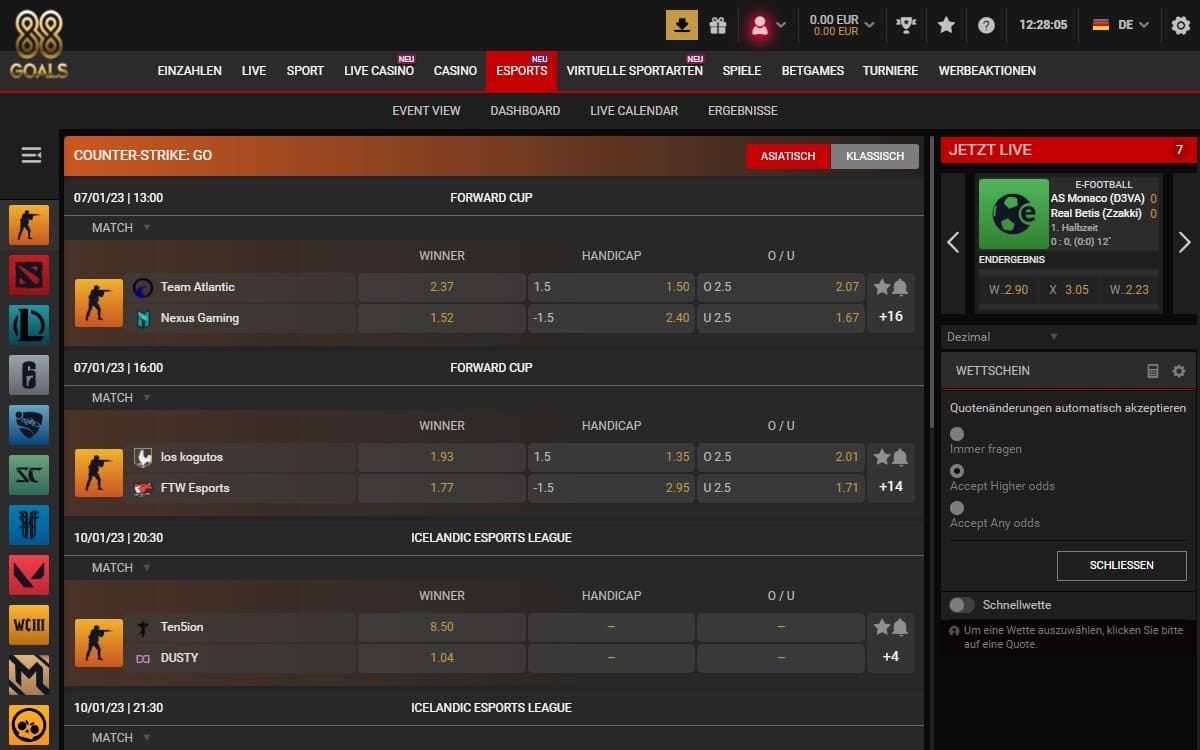The width and height of the screenshot is (1200, 750).
Task: Open the E-Football live match thumbnail
Action: pyautogui.click(x=1013, y=214)
